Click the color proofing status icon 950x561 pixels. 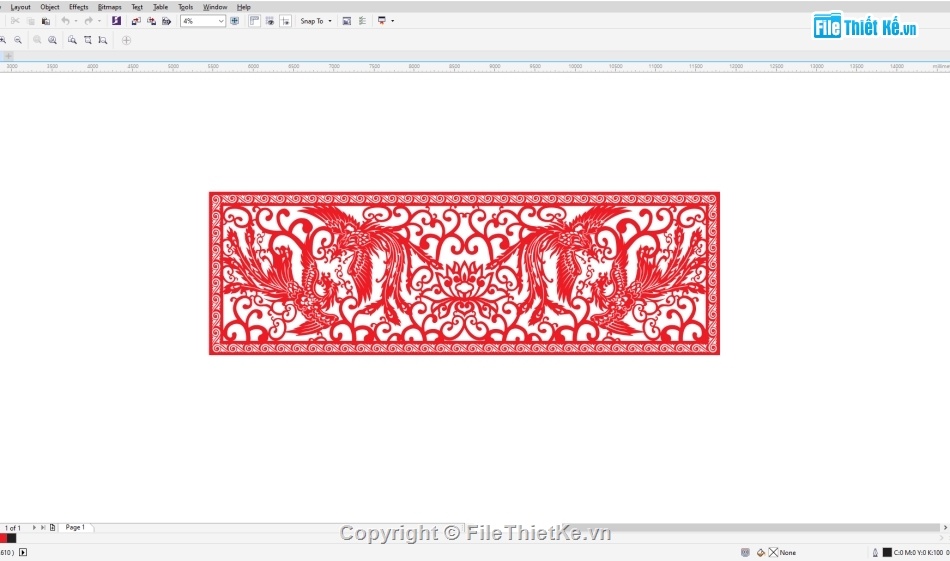pos(745,553)
